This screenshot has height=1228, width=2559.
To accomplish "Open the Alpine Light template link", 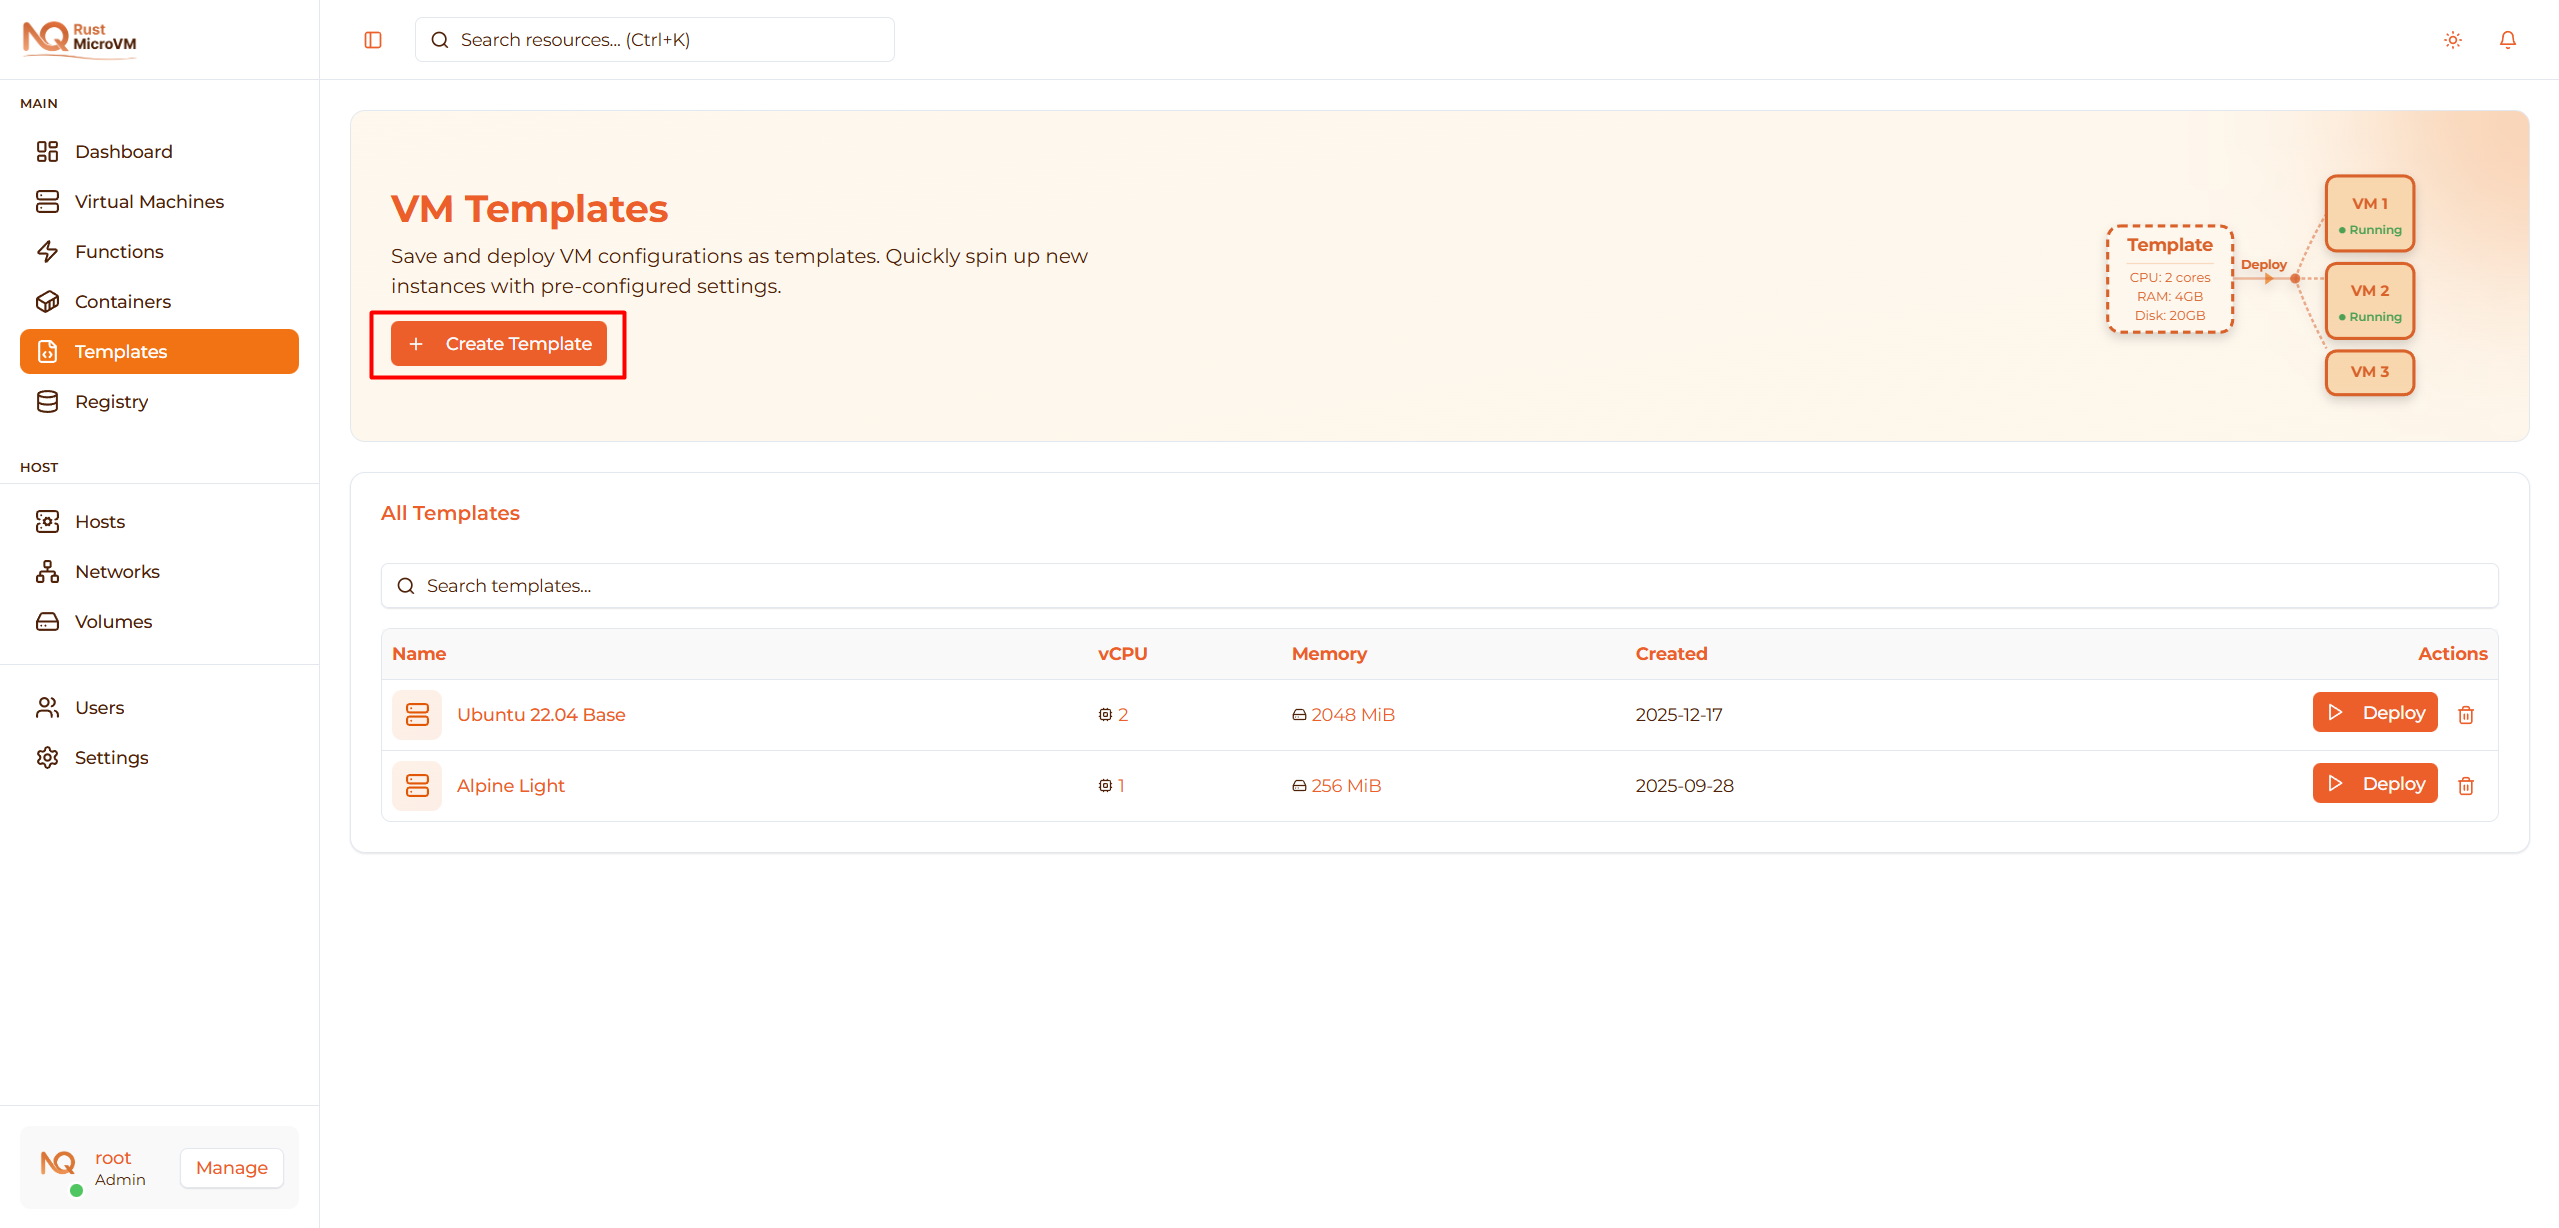I will (510, 786).
